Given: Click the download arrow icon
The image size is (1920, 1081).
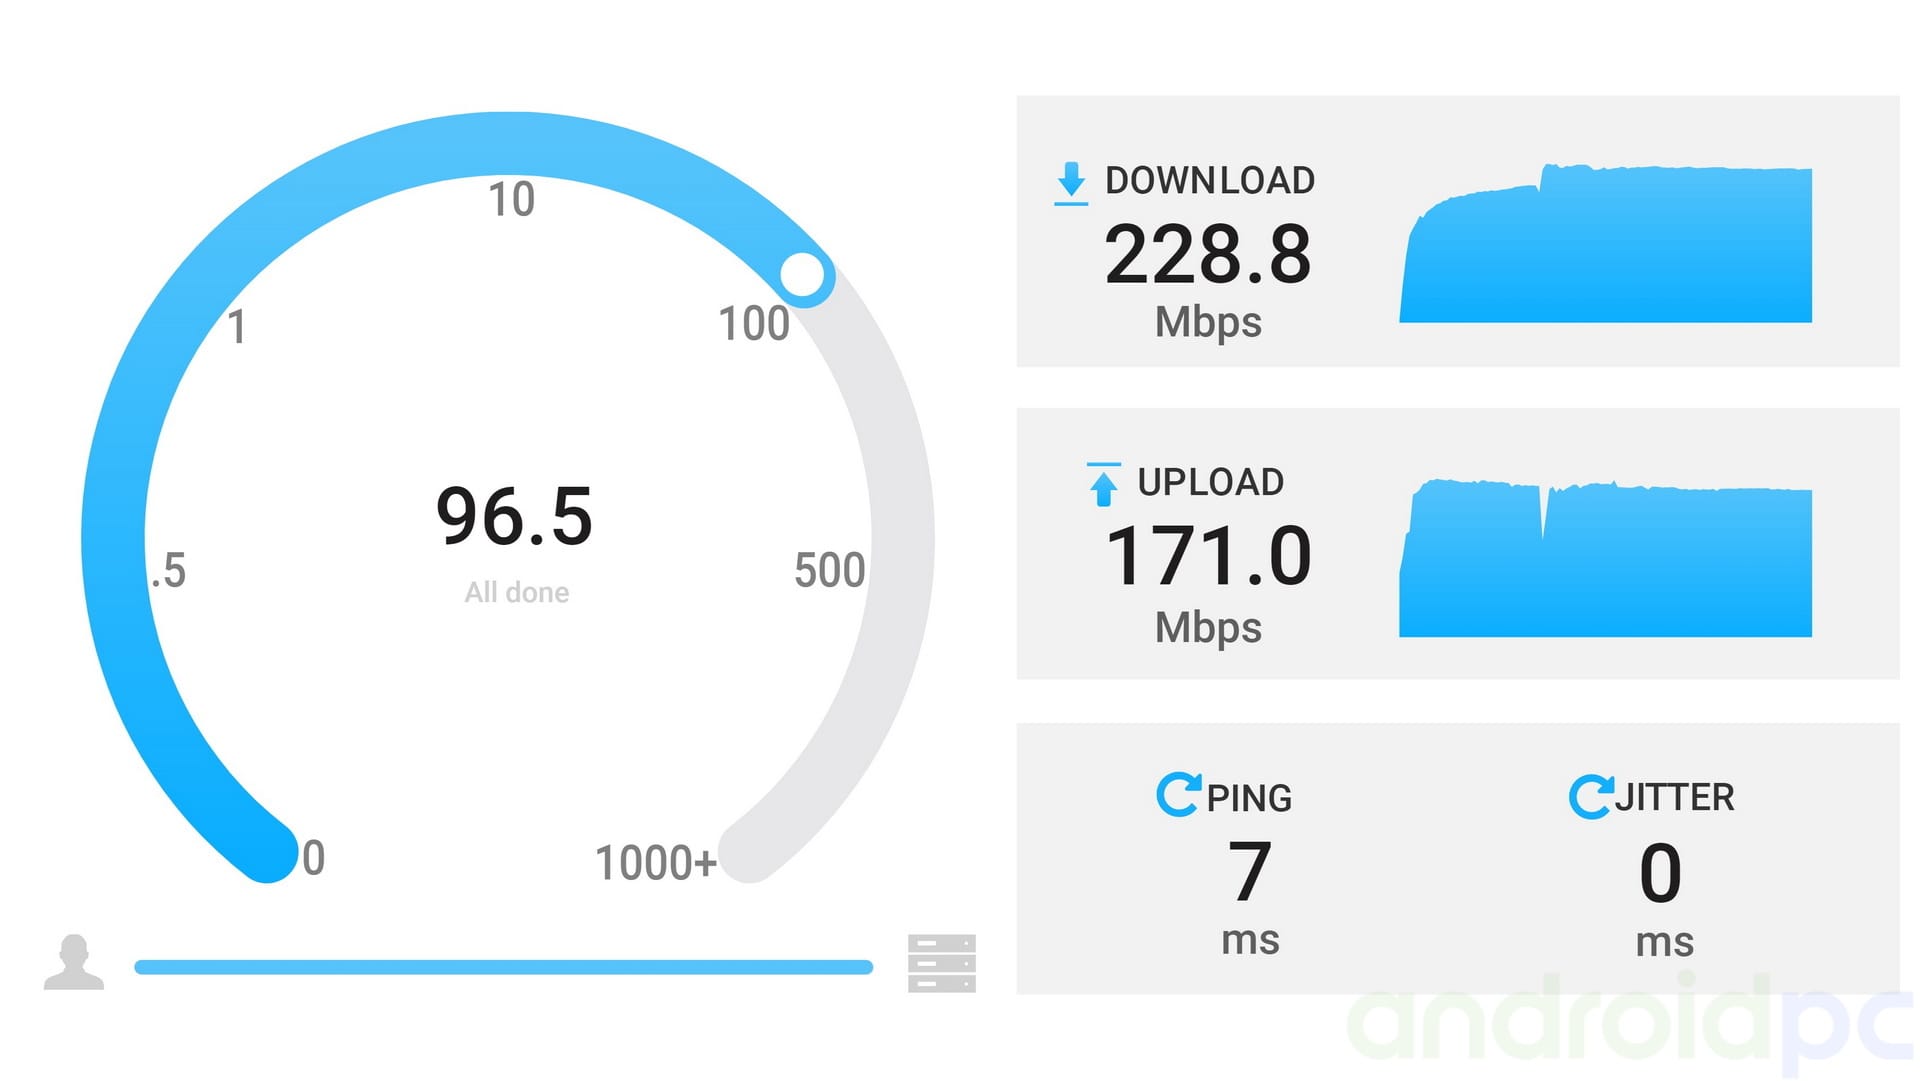Looking at the screenshot, I should click(1071, 183).
